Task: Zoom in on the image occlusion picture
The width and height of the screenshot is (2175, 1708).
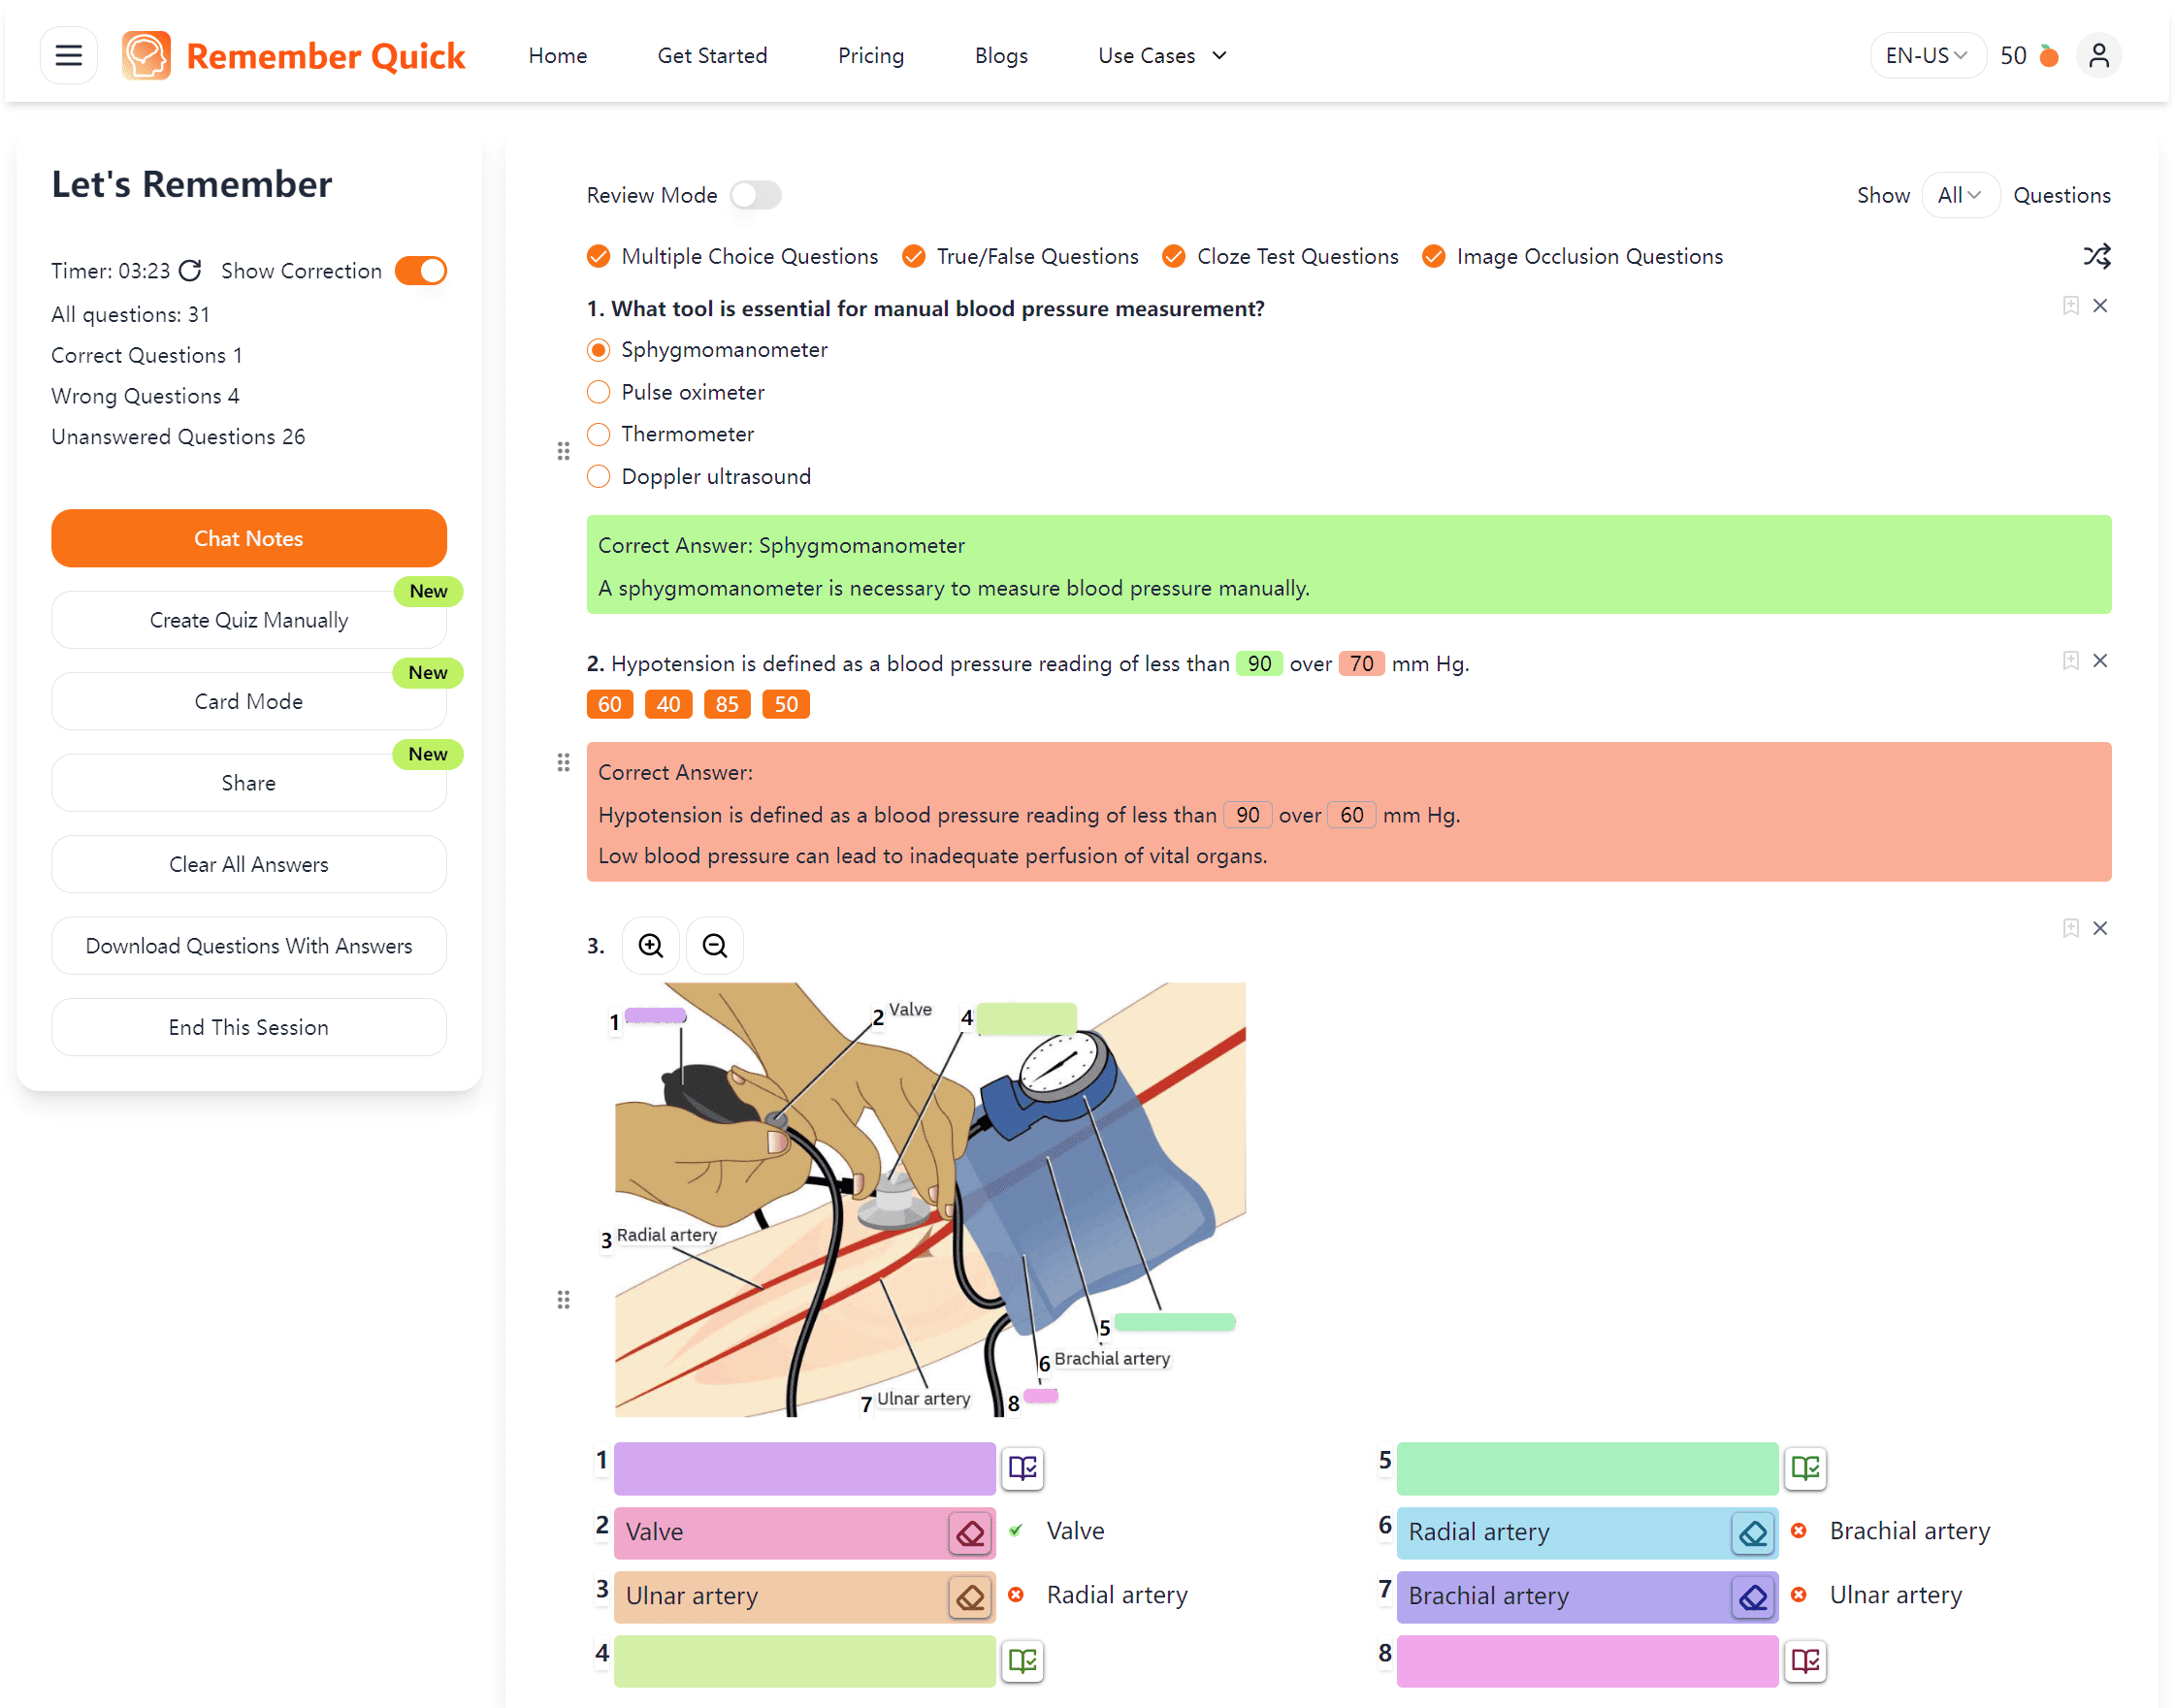Action: click(x=650, y=945)
